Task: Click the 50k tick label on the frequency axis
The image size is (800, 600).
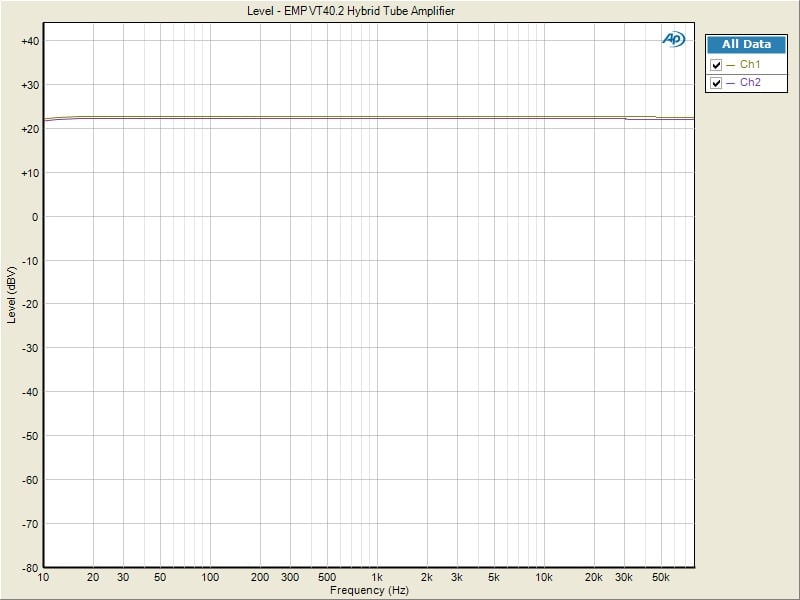Action: click(x=660, y=578)
